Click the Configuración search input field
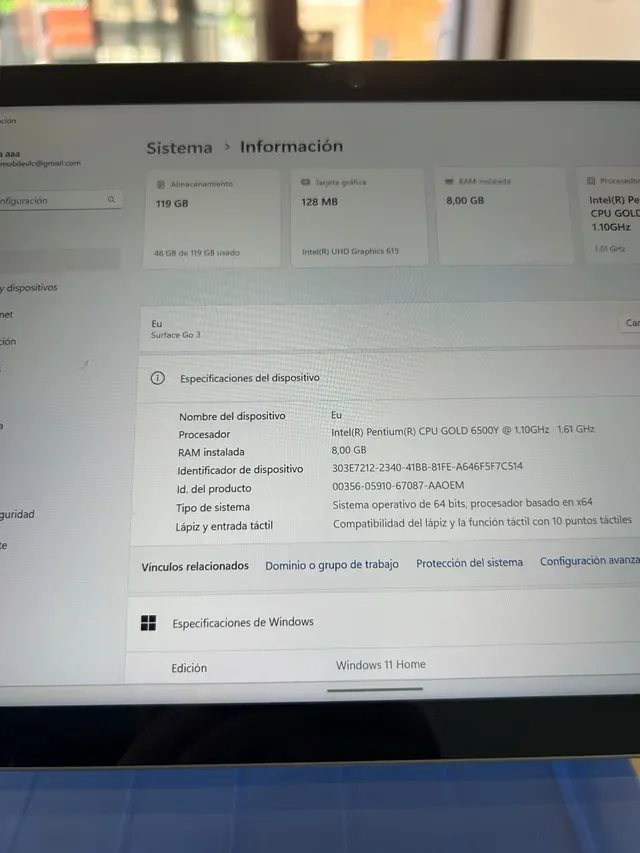640x853 pixels. [x=60, y=200]
